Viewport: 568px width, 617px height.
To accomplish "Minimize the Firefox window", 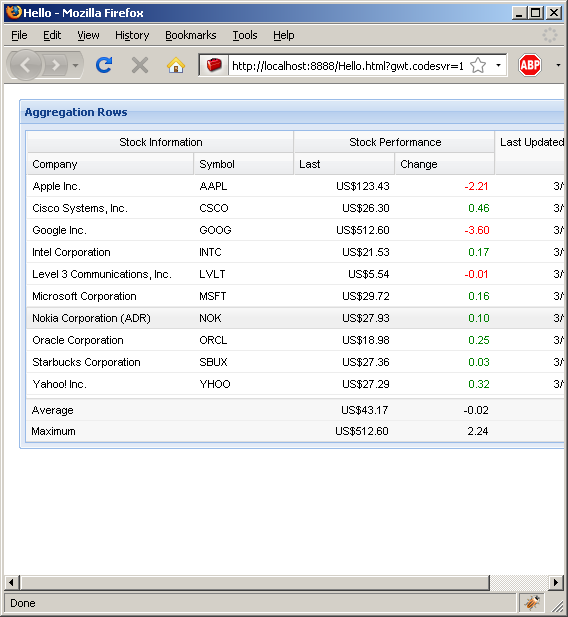I will pos(519,13).
